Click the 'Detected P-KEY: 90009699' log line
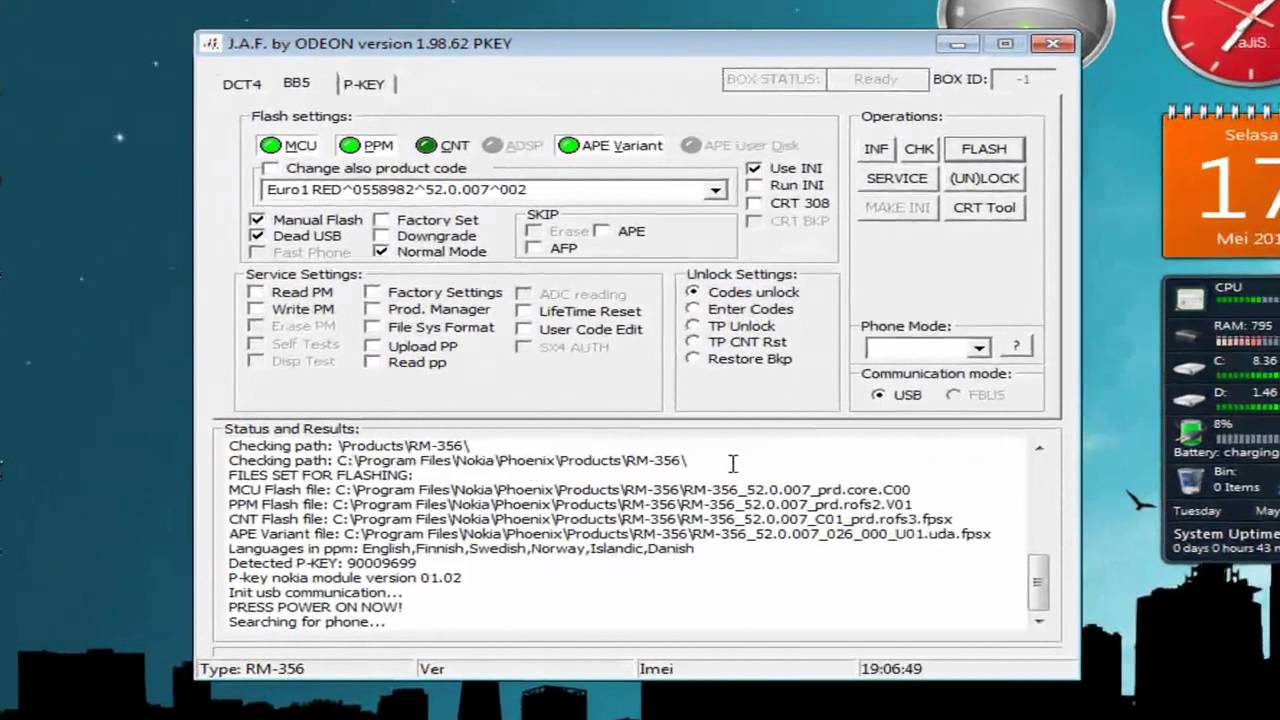This screenshot has height=720, width=1280. pyautogui.click(x=322, y=563)
